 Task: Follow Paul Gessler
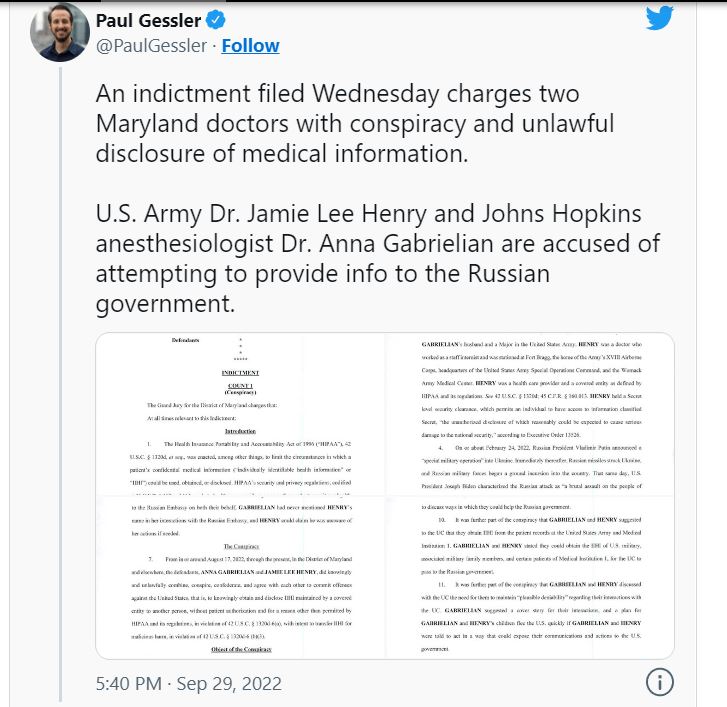(250, 46)
